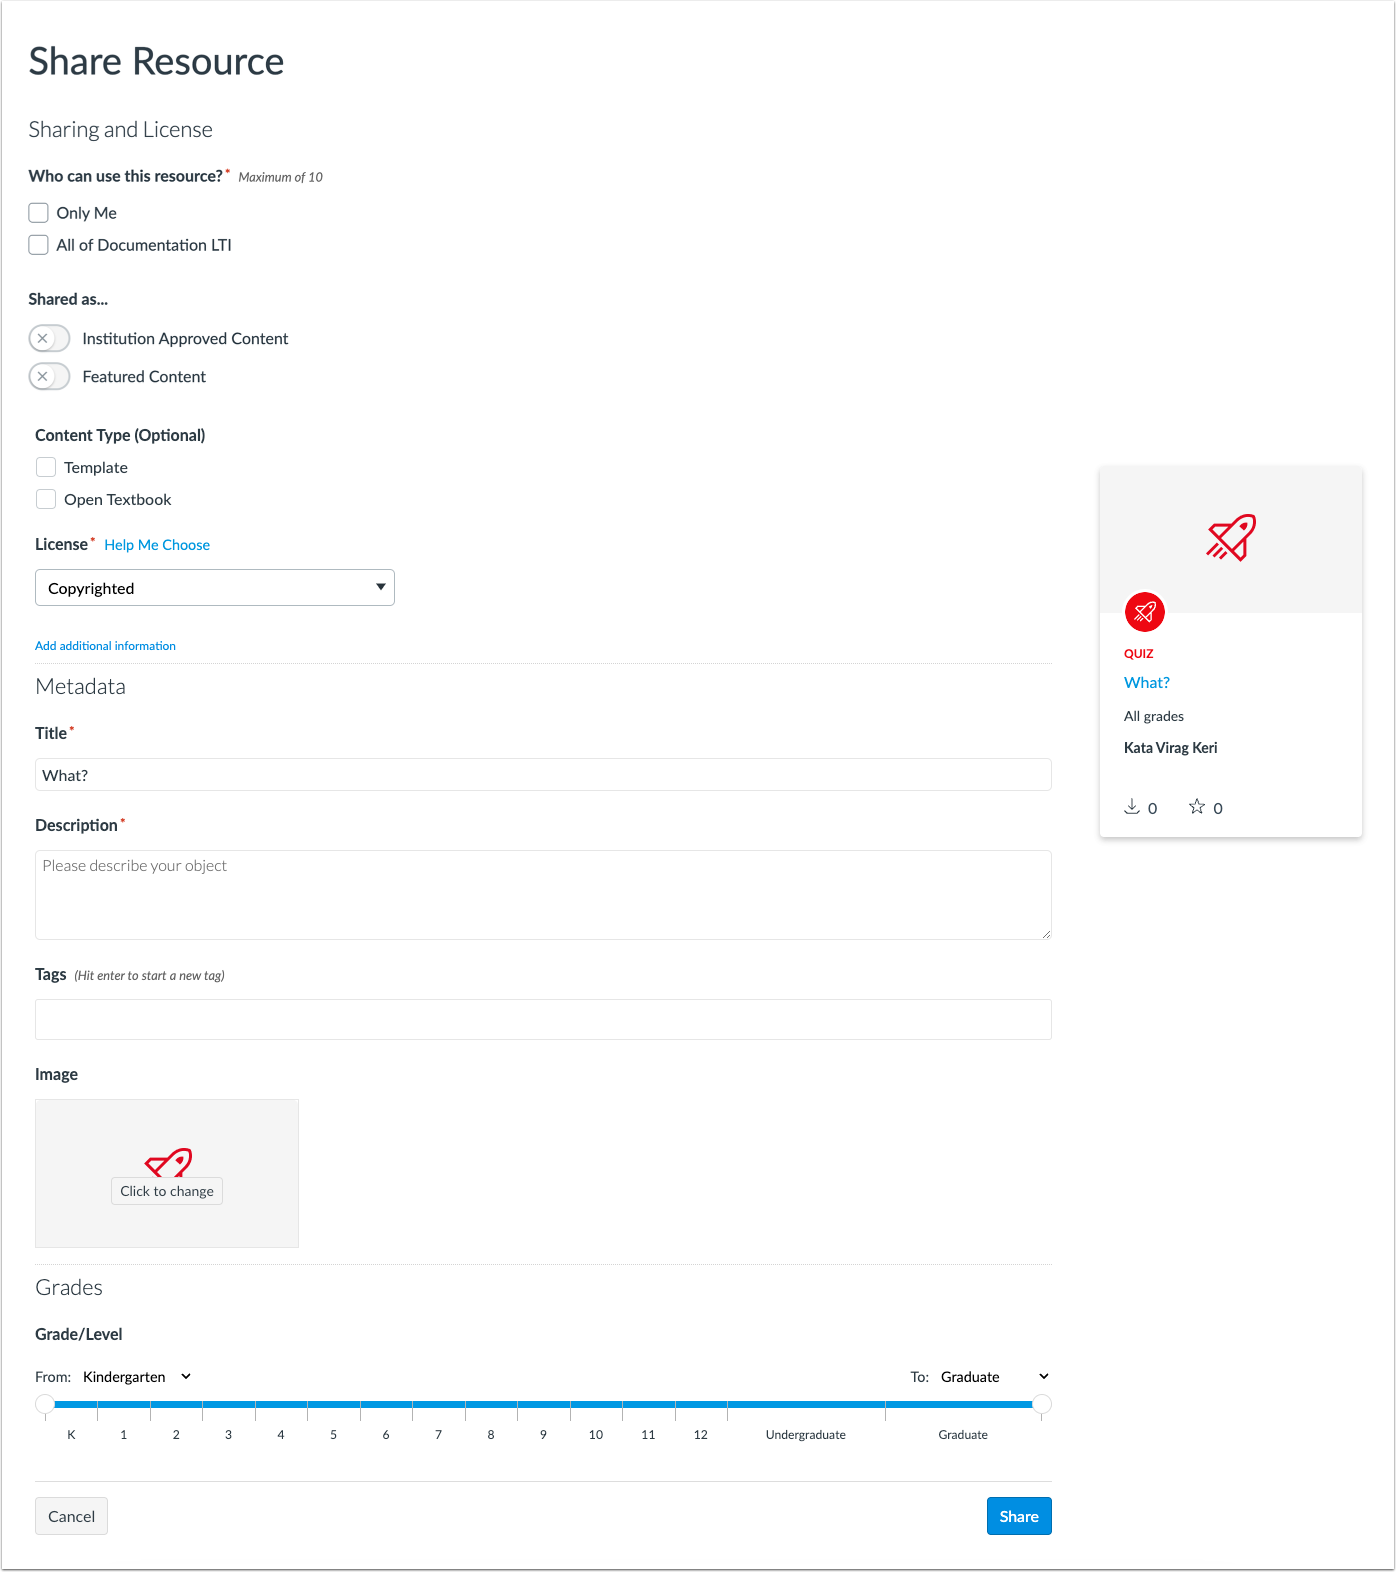Screen dimensions: 1396x1572
Task: Open the To Graduate grade dropdown
Action: [x=995, y=1377]
